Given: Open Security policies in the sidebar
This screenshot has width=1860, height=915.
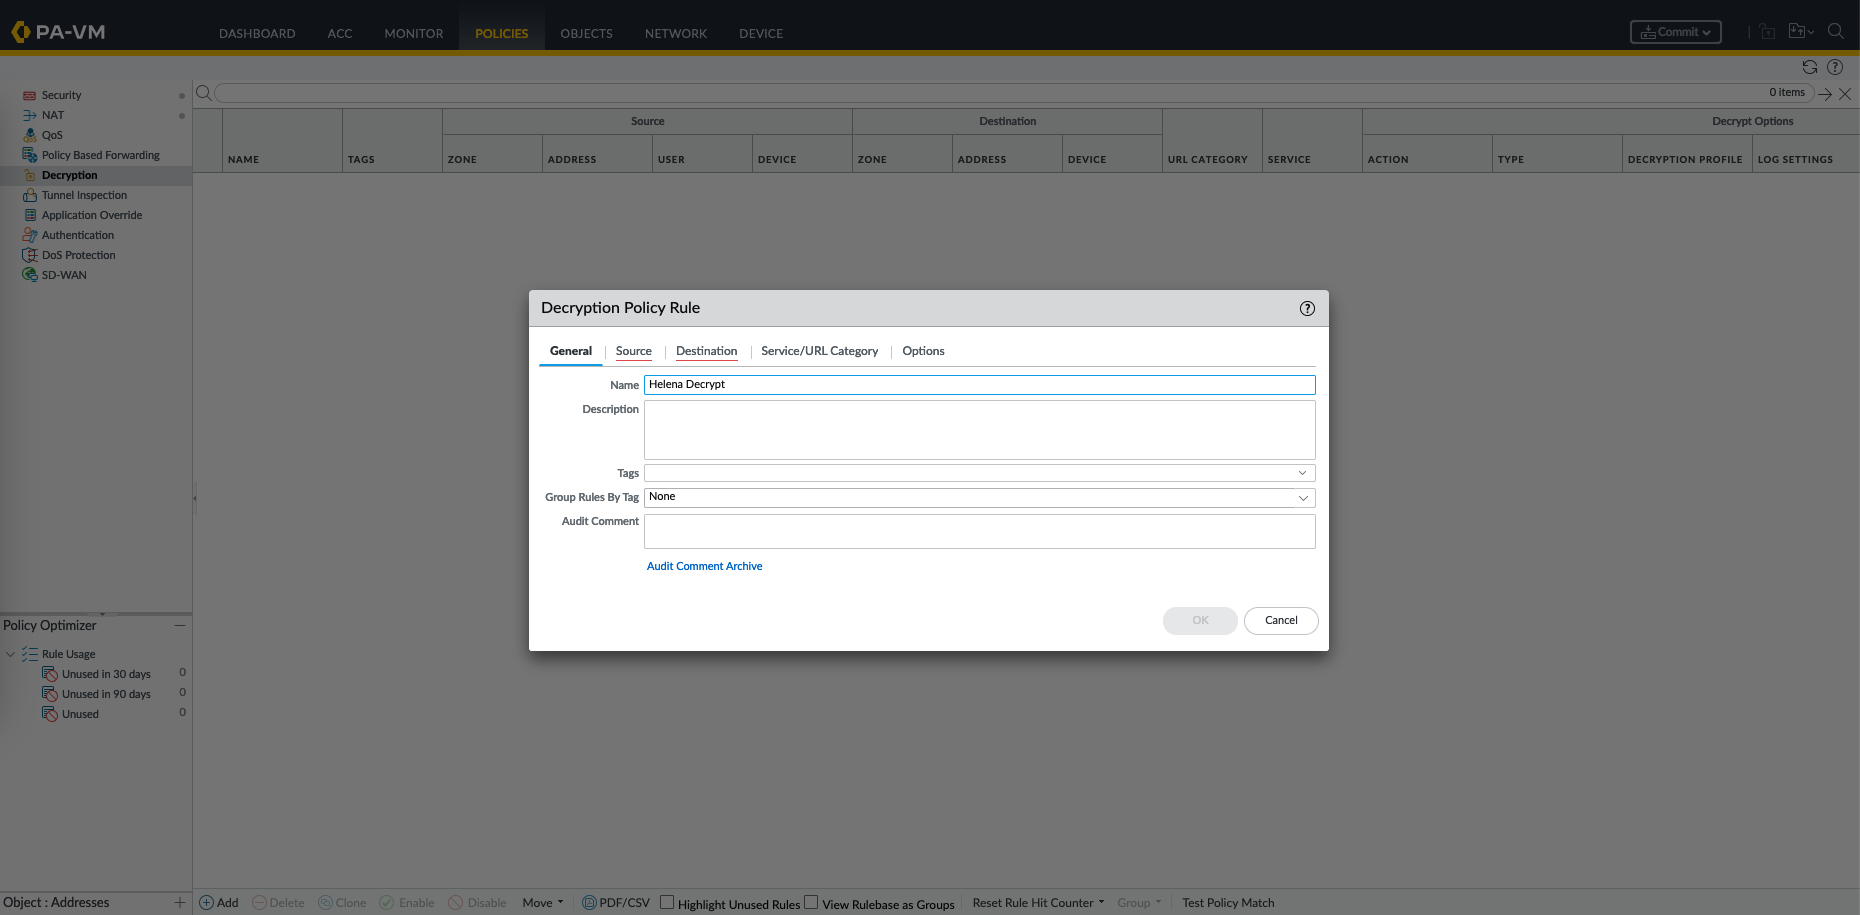Looking at the screenshot, I should (61, 95).
